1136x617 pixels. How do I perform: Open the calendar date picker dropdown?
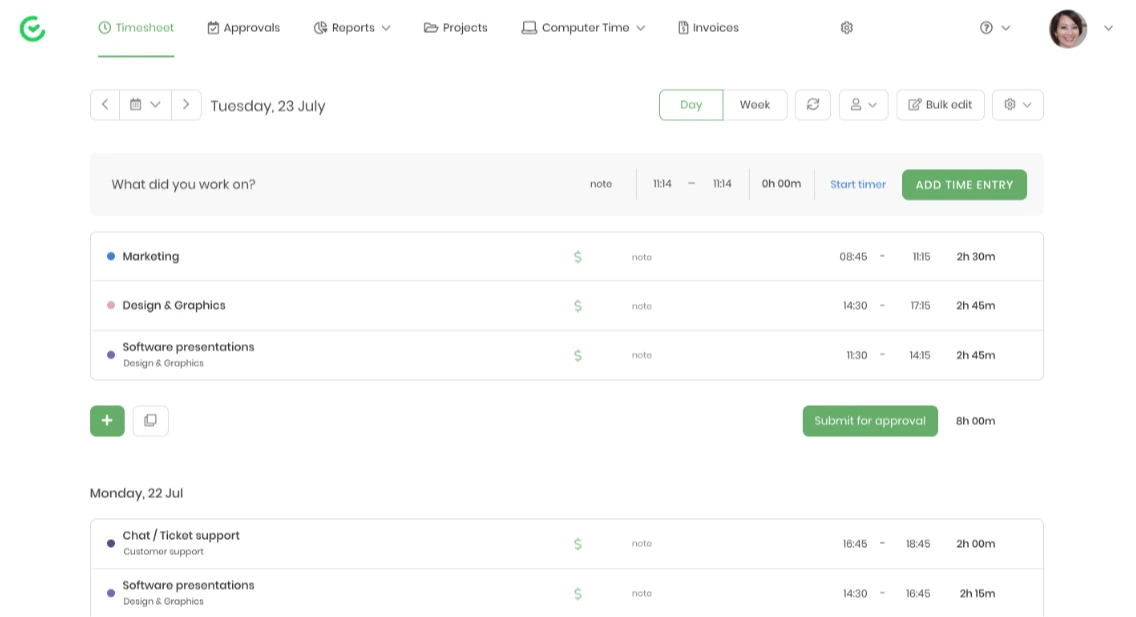[145, 105]
